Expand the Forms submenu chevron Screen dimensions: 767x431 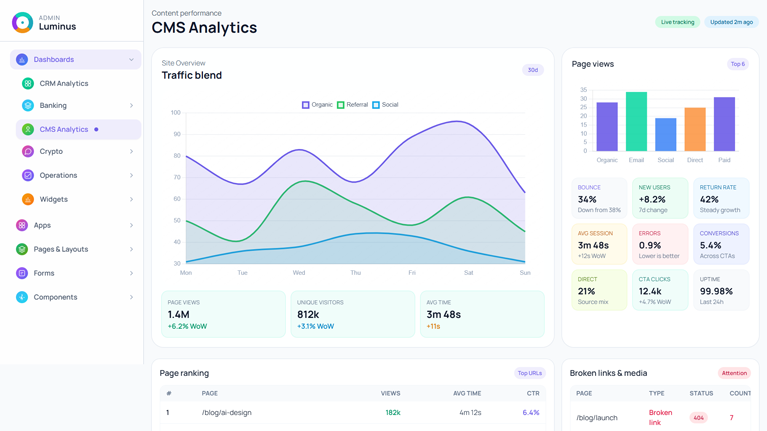(x=131, y=274)
